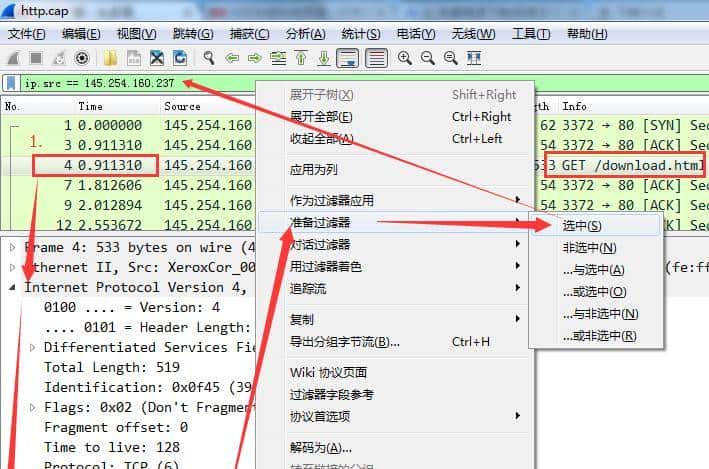Go to next packet green arrow
Image resolution: width=709 pixels, height=469 pixels.
[255, 58]
